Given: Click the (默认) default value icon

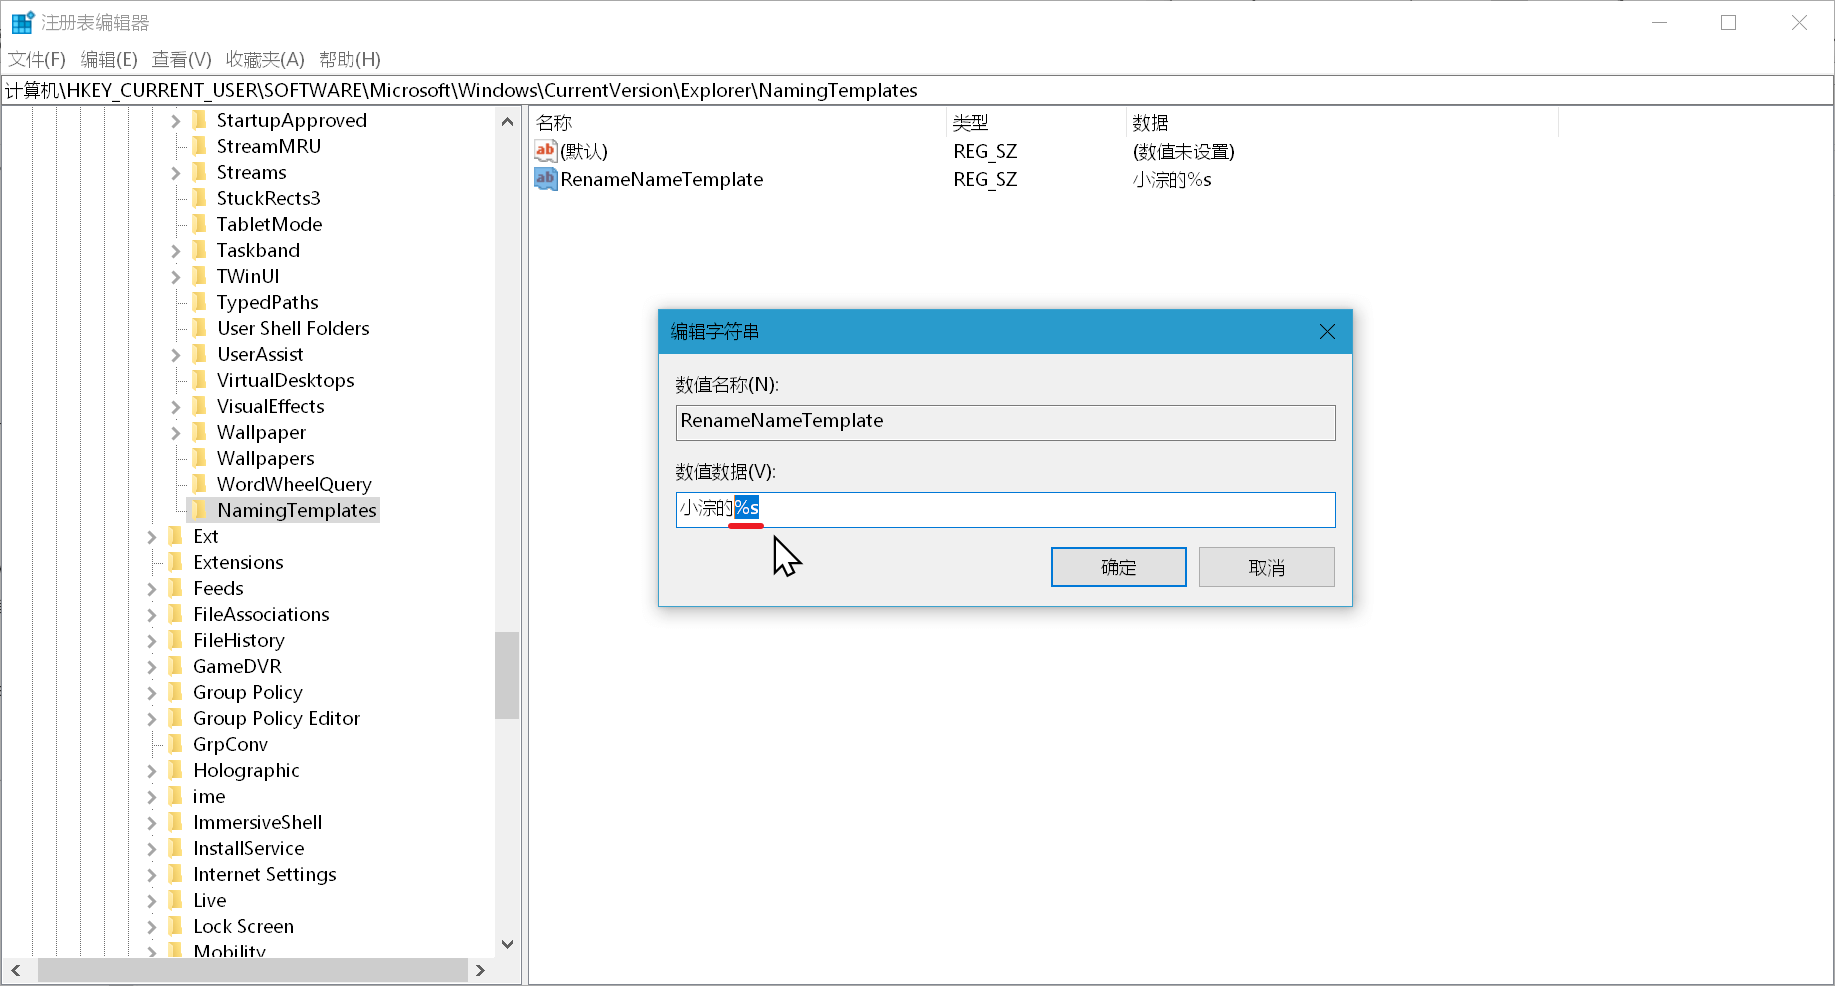Looking at the screenshot, I should [545, 151].
